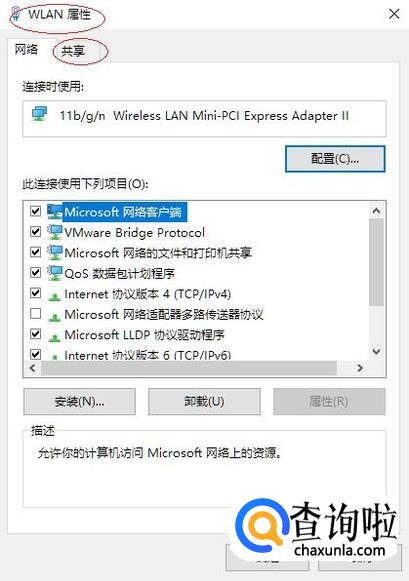Select the 网络 tab

26,49
